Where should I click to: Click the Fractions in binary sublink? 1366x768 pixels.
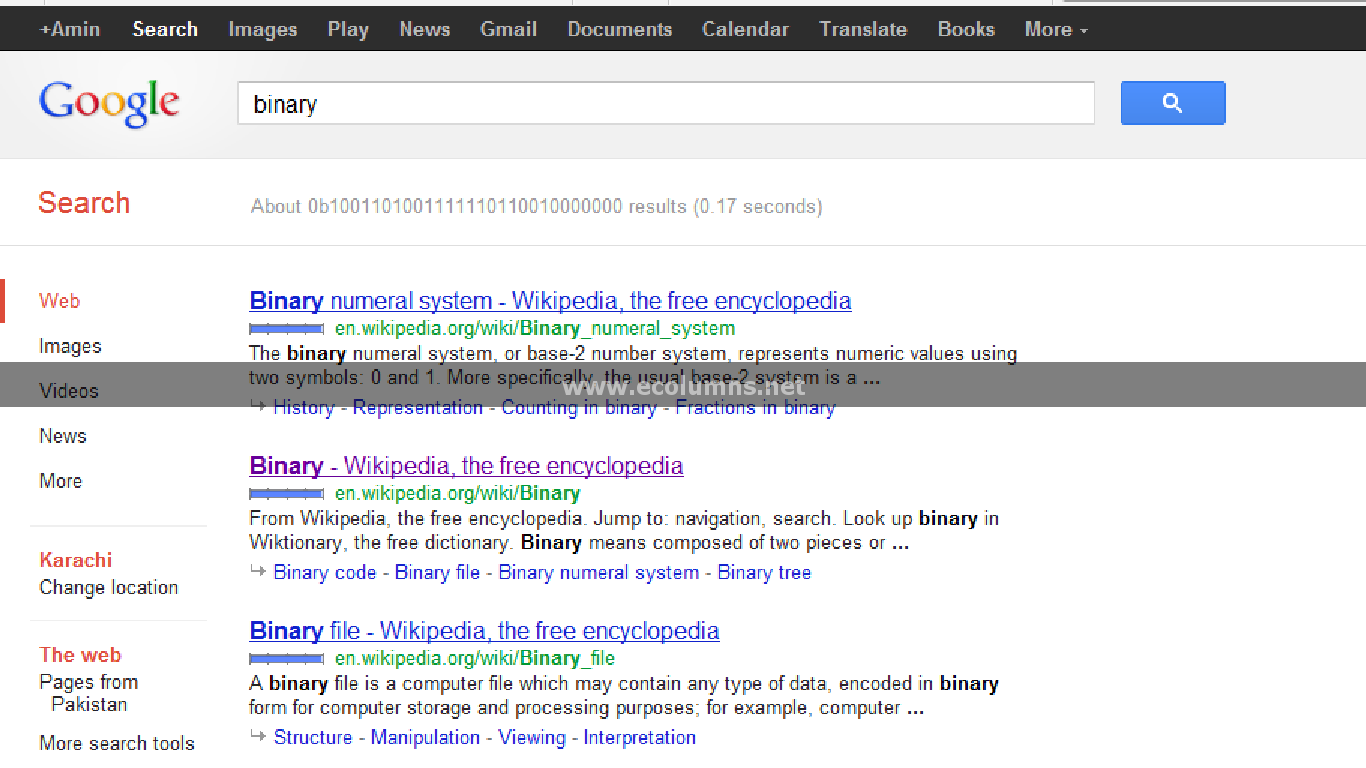click(755, 407)
